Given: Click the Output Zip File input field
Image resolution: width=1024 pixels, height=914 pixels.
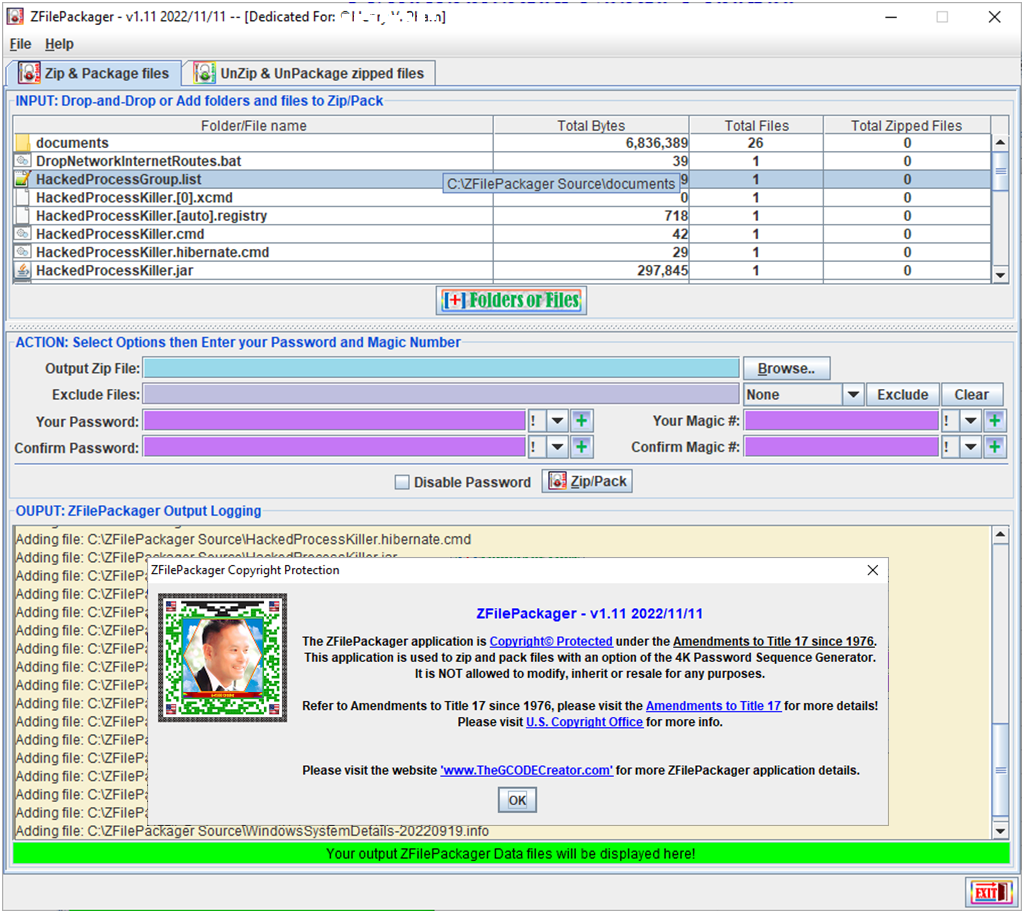Looking at the screenshot, I should [x=441, y=368].
